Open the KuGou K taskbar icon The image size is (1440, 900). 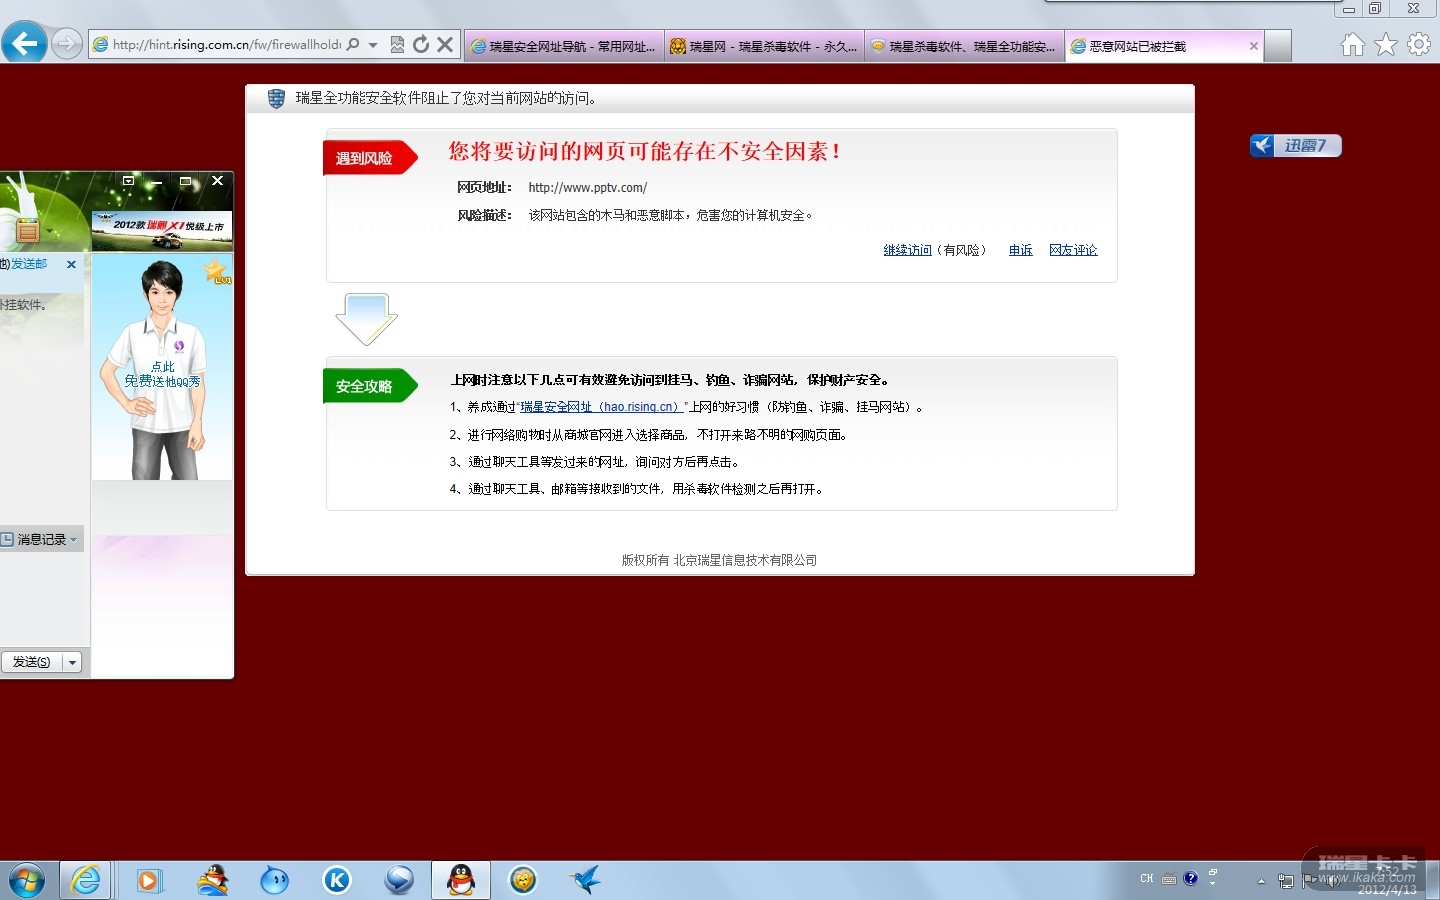(337, 880)
